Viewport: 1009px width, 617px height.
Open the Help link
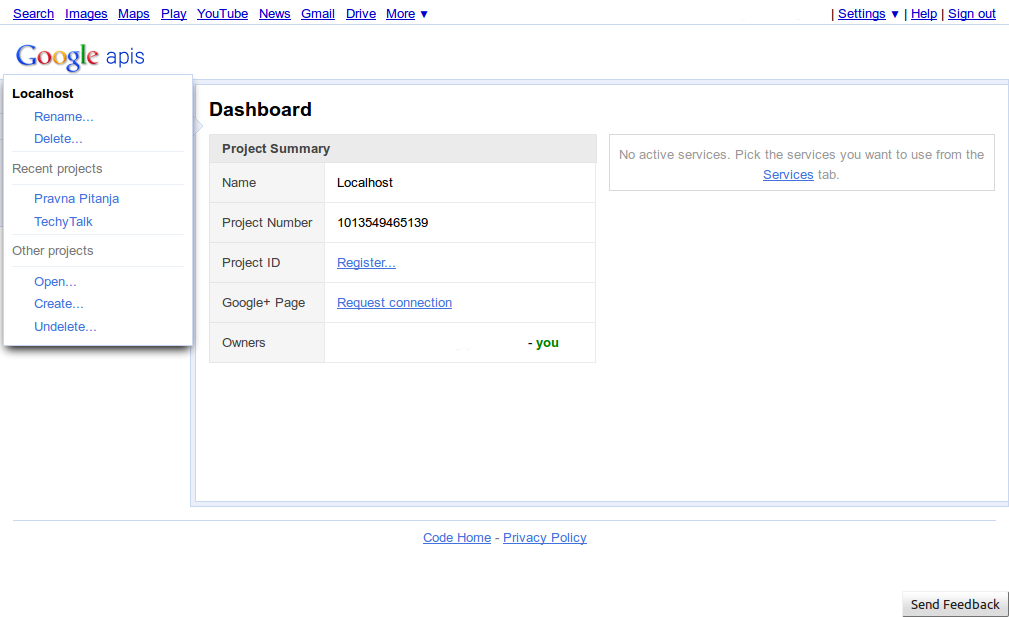pos(924,14)
